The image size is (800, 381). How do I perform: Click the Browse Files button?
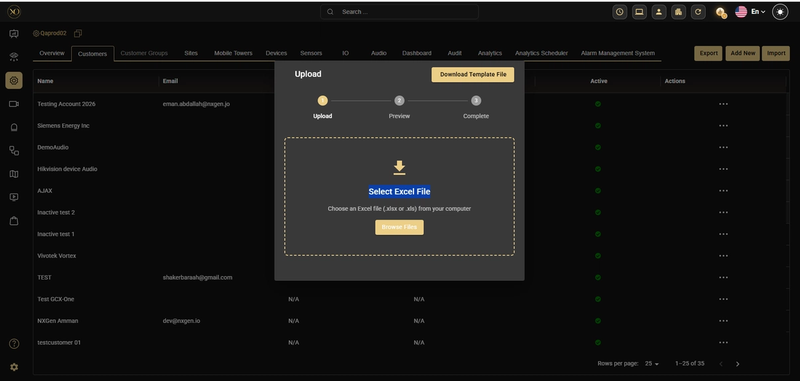(x=399, y=227)
